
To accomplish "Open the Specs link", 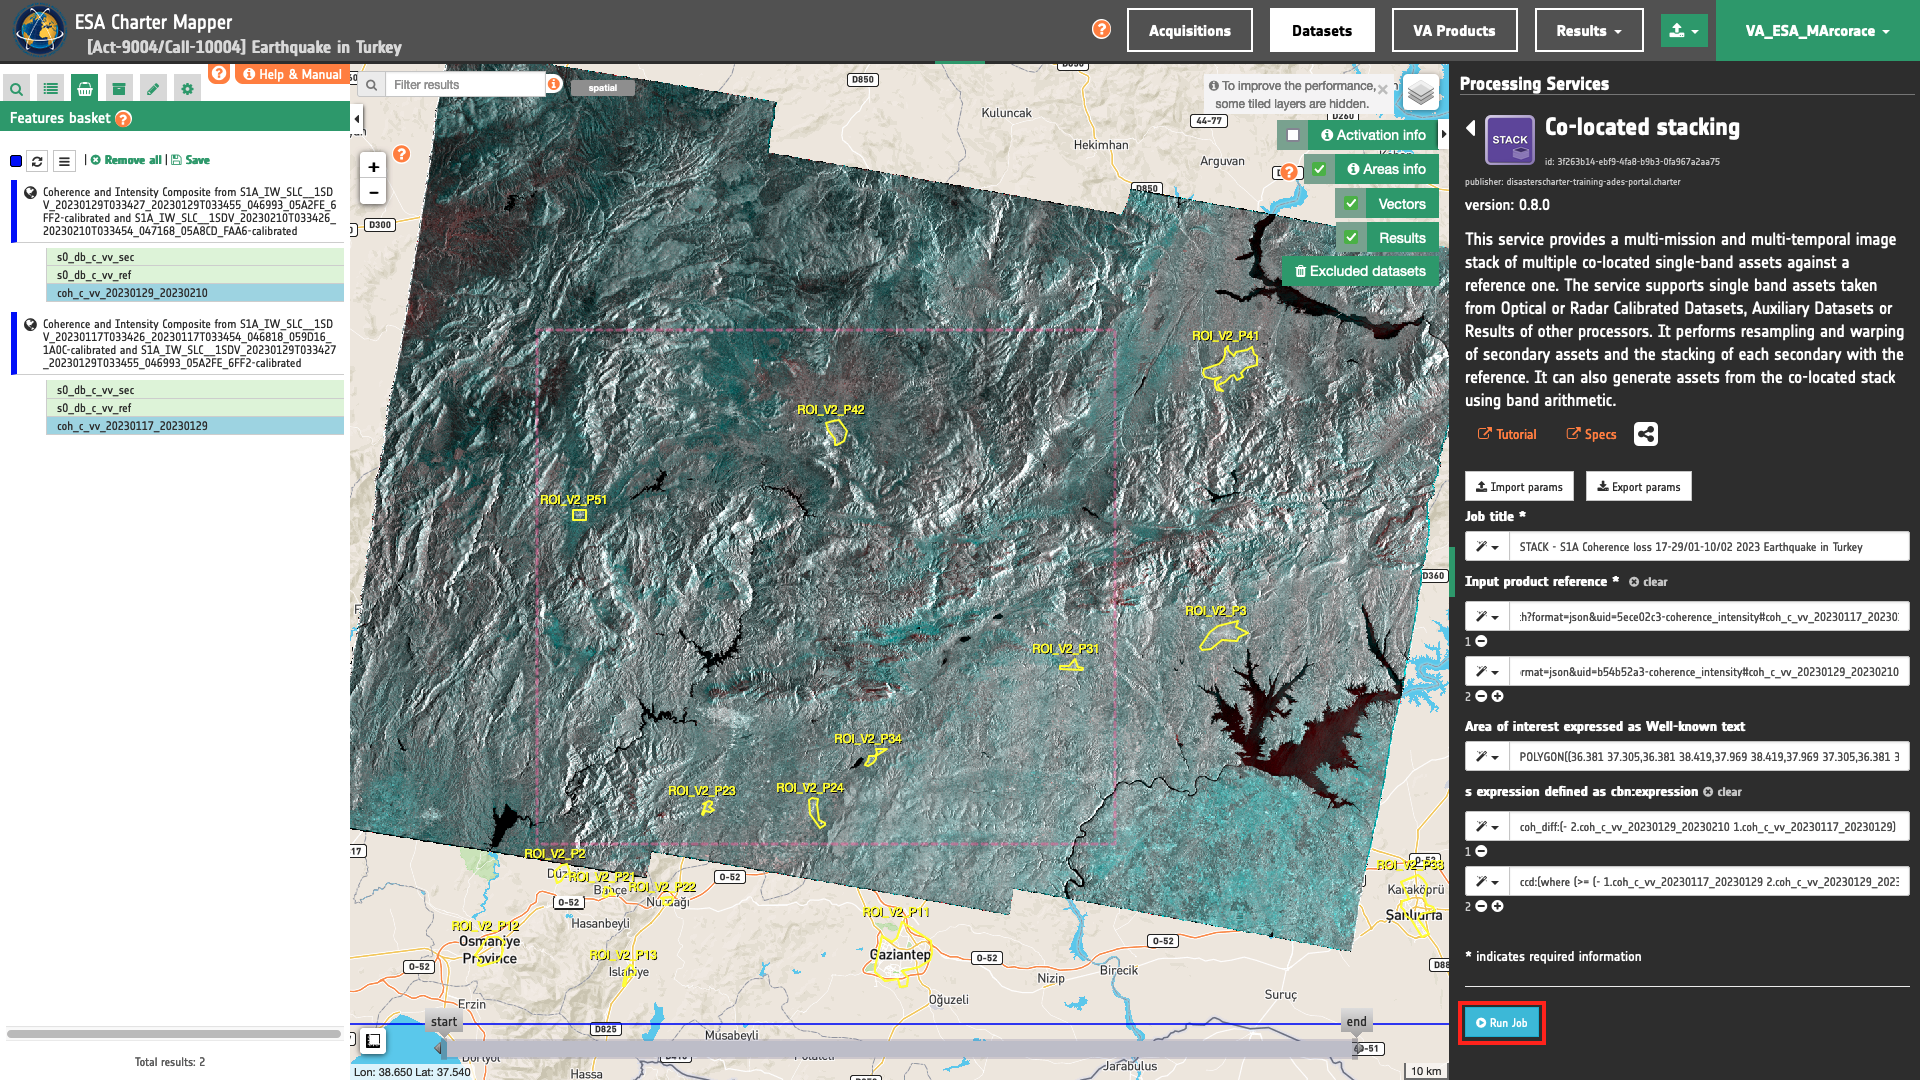I will (x=1591, y=434).
